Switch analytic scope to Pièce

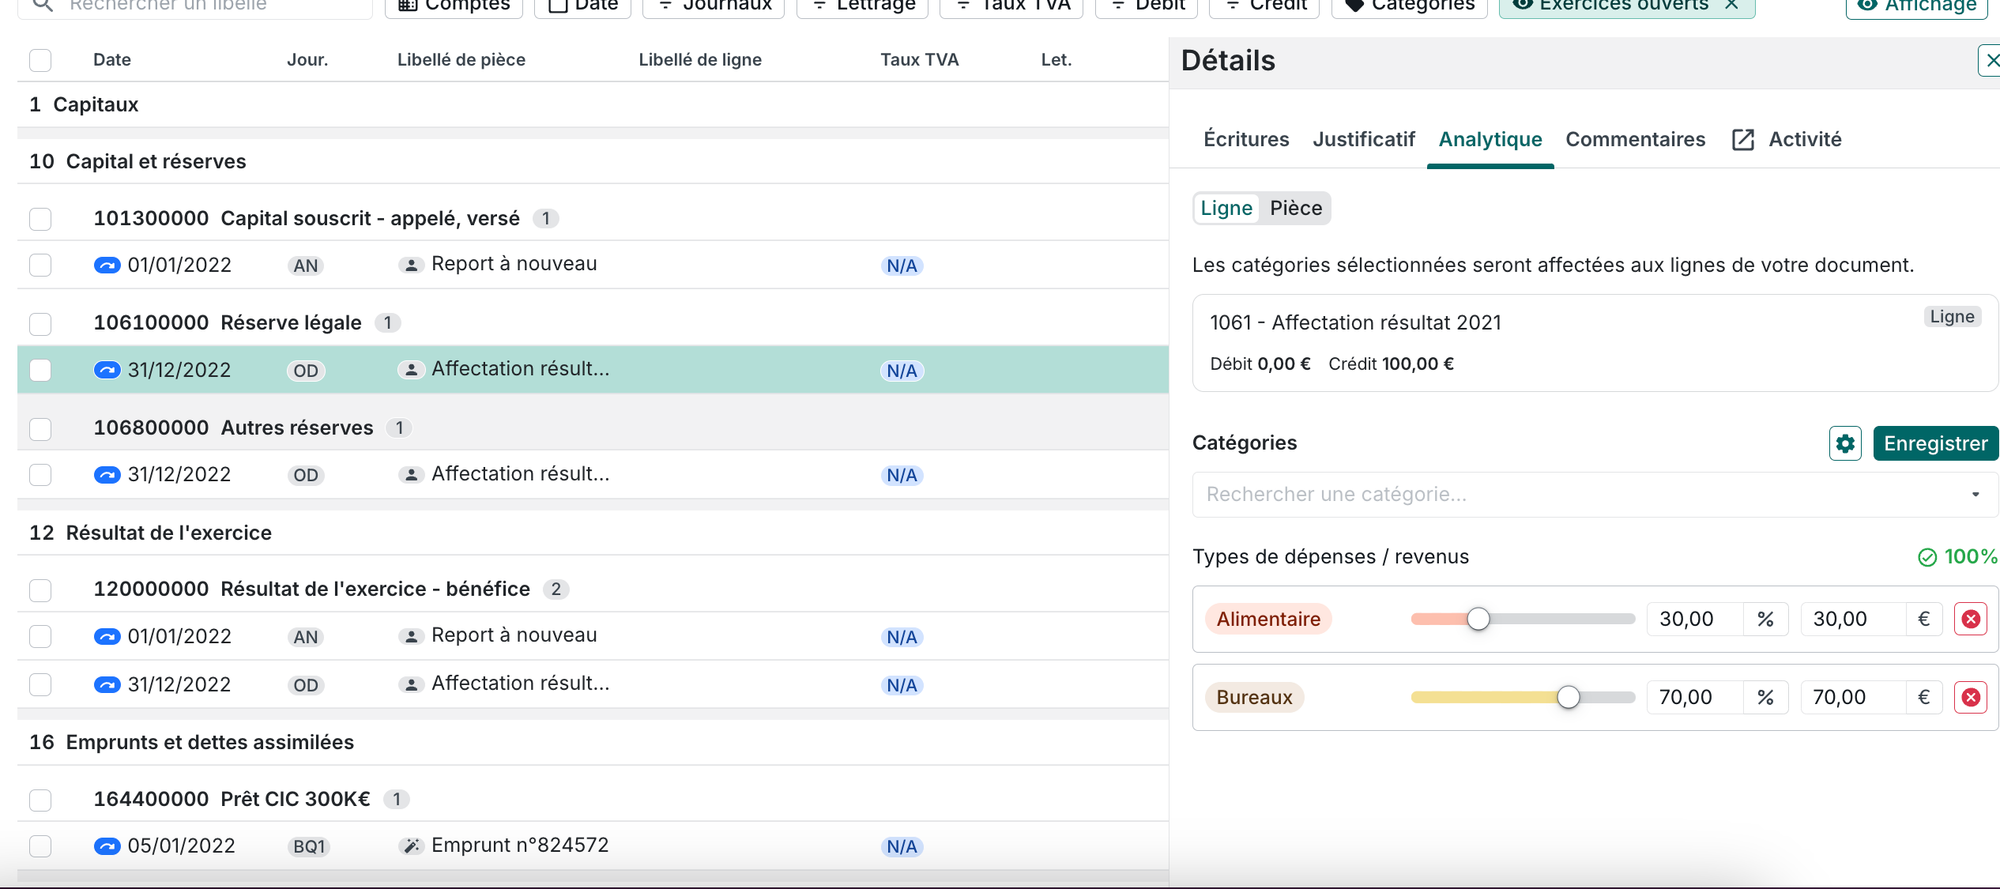point(1295,208)
